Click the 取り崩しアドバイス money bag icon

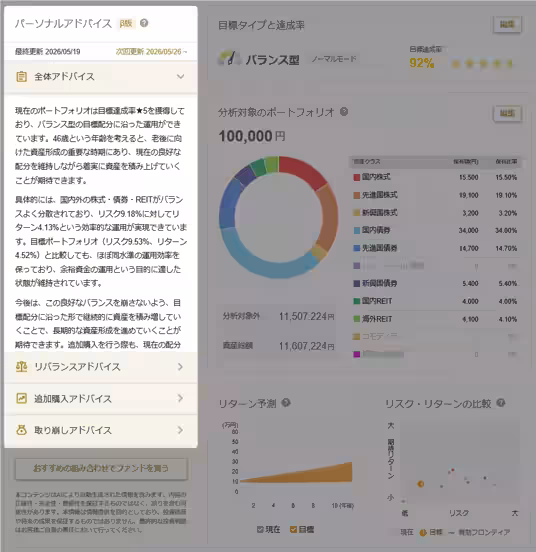pos(22,430)
